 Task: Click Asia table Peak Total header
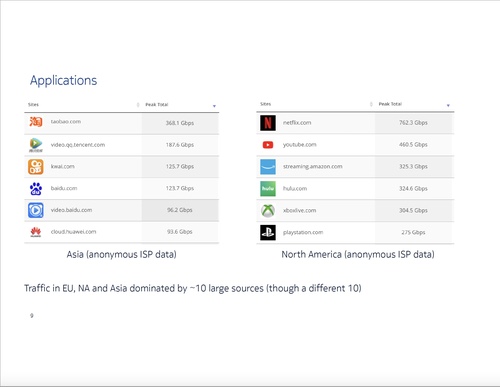(157, 105)
